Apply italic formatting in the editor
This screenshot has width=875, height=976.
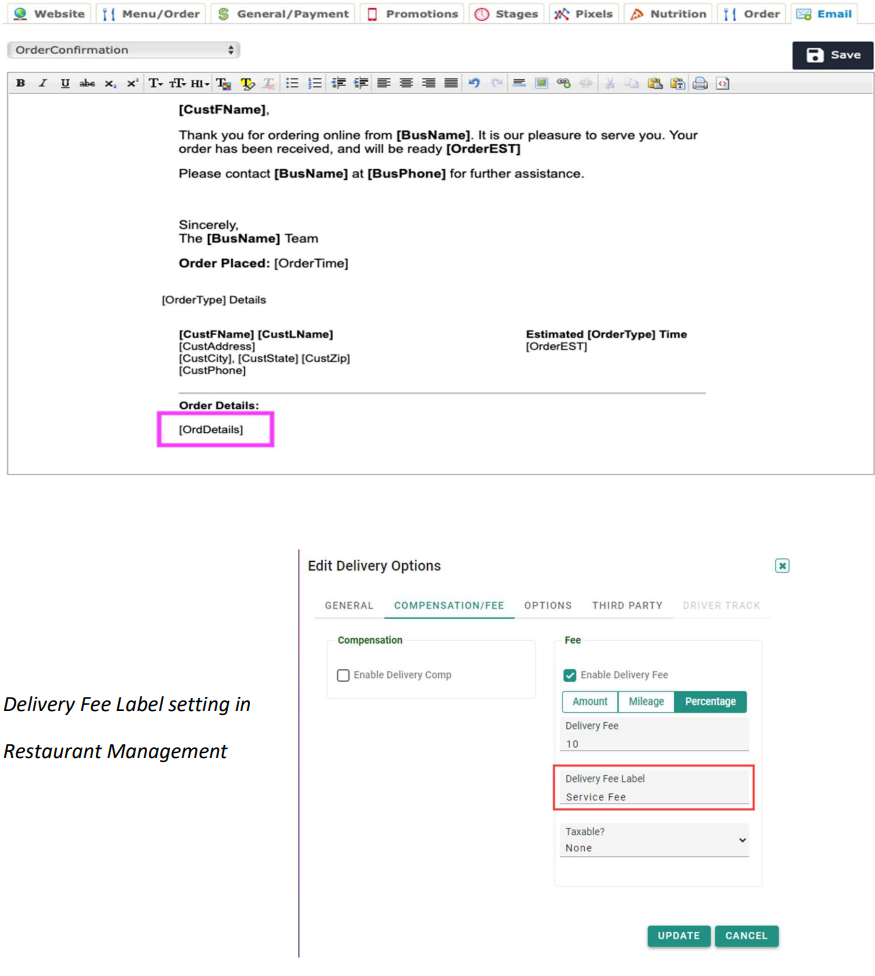(43, 84)
